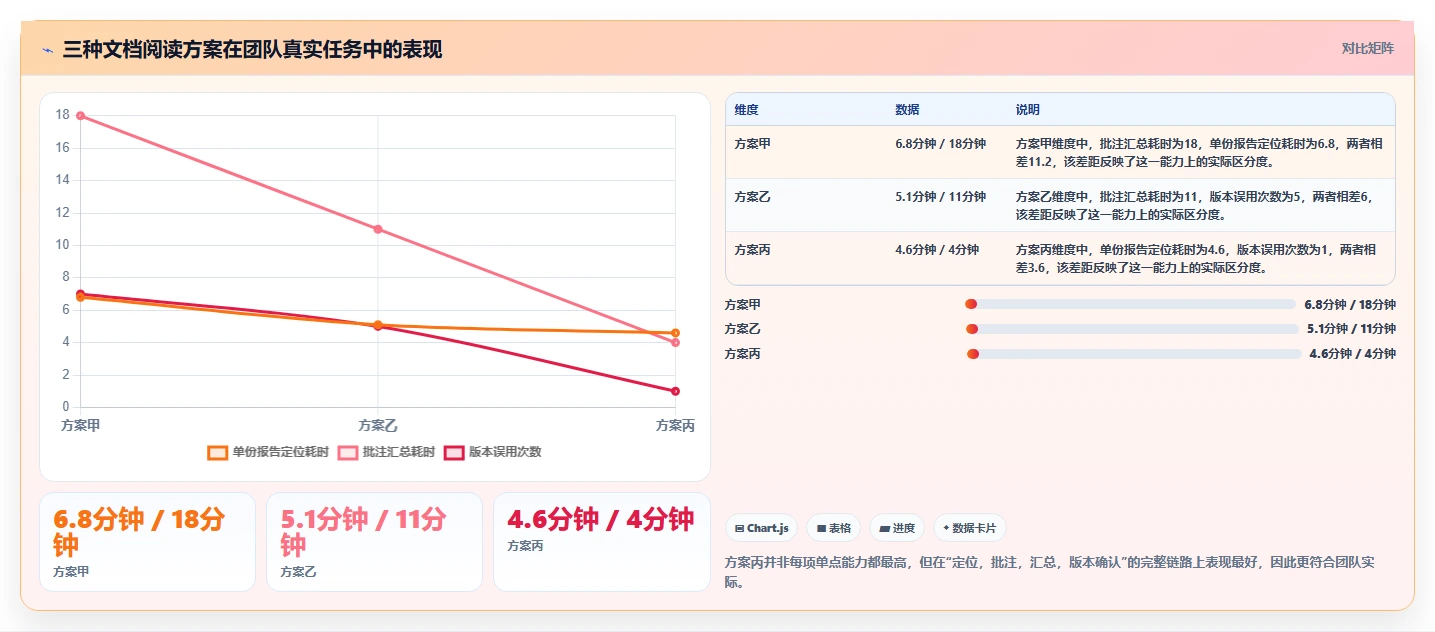Screen dimensions: 1435x632
Task: Click the pink 批注汇总耗时 legend swatch
Action: [348, 452]
